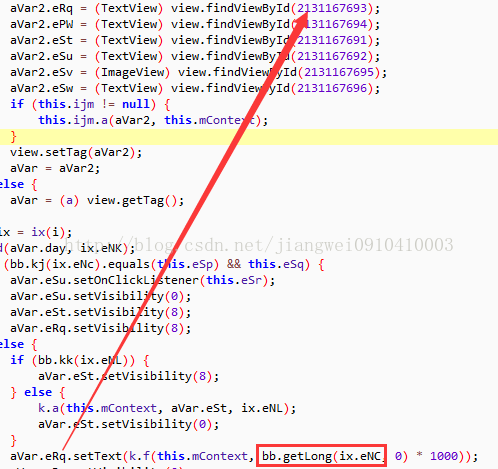Click the 'aVar.eRq.setText(k.f(' line

coord(244,456)
